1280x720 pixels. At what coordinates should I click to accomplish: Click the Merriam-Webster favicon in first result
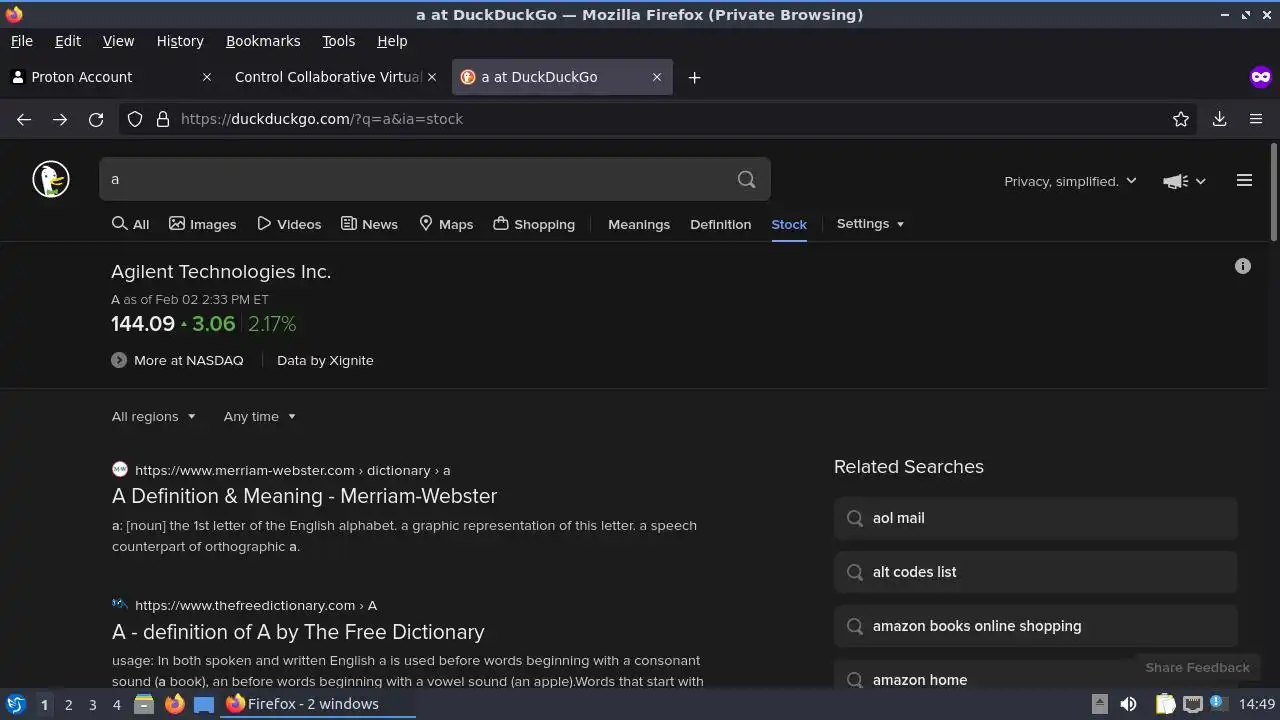pos(120,470)
